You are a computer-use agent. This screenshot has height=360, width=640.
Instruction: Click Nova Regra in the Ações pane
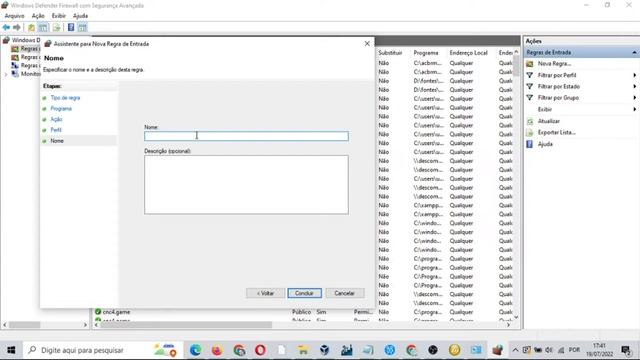point(554,64)
